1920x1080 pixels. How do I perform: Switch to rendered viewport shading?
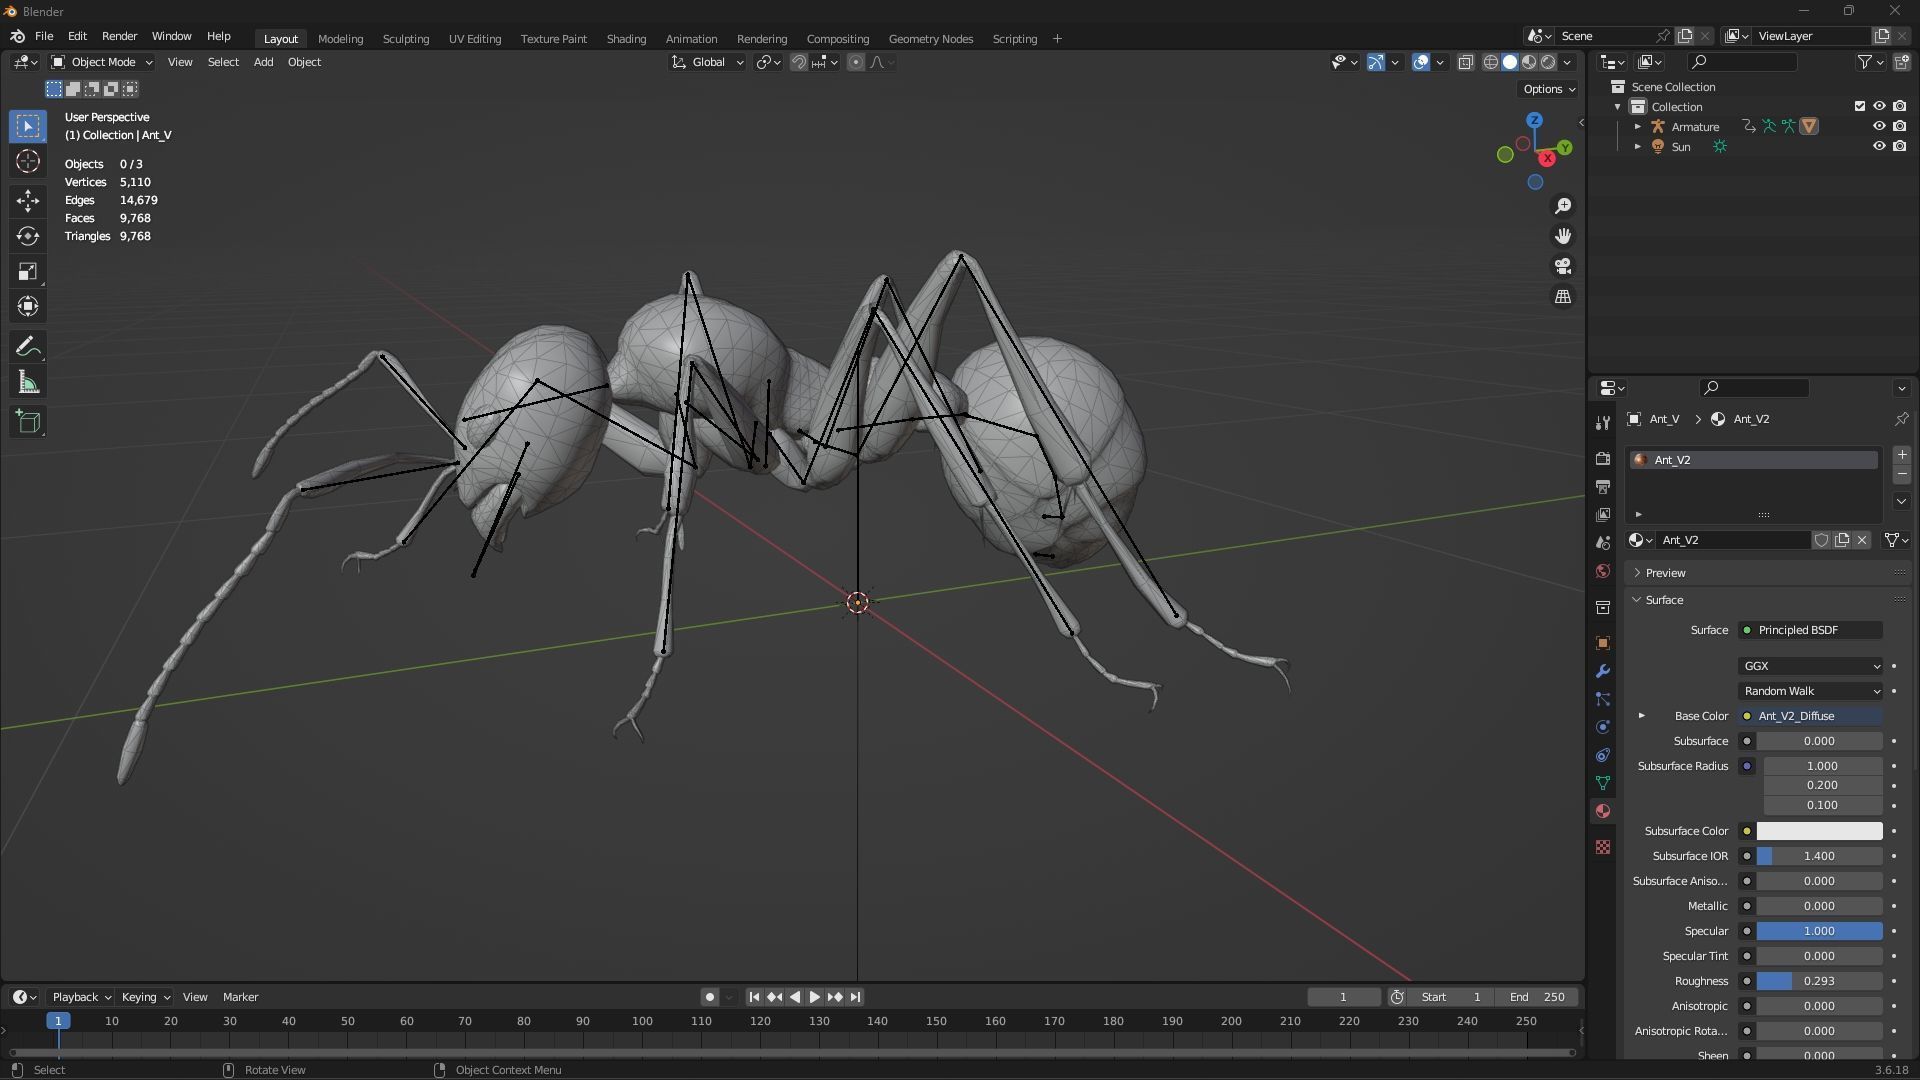pyautogui.click(x=1548, y=62)
